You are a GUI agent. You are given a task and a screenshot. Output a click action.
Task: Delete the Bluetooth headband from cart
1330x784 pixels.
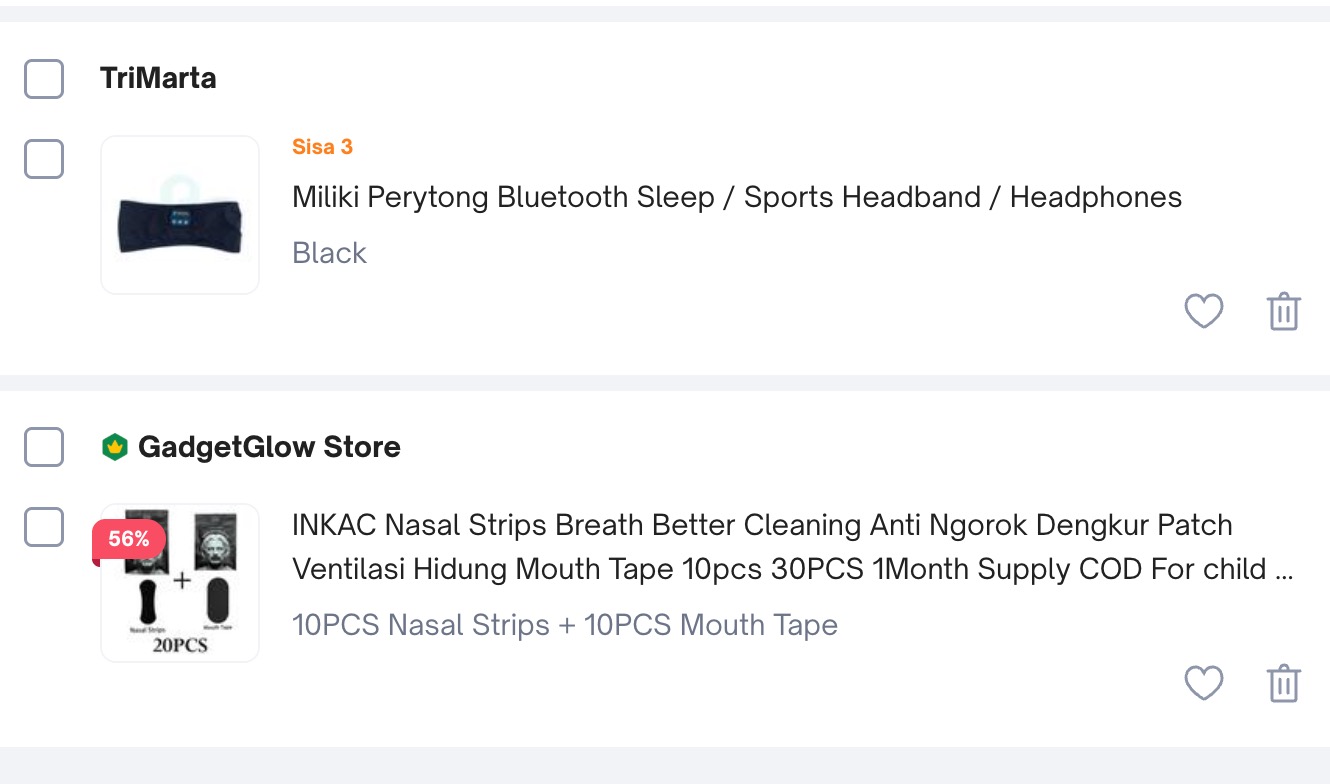click(x=1284, y=312)
